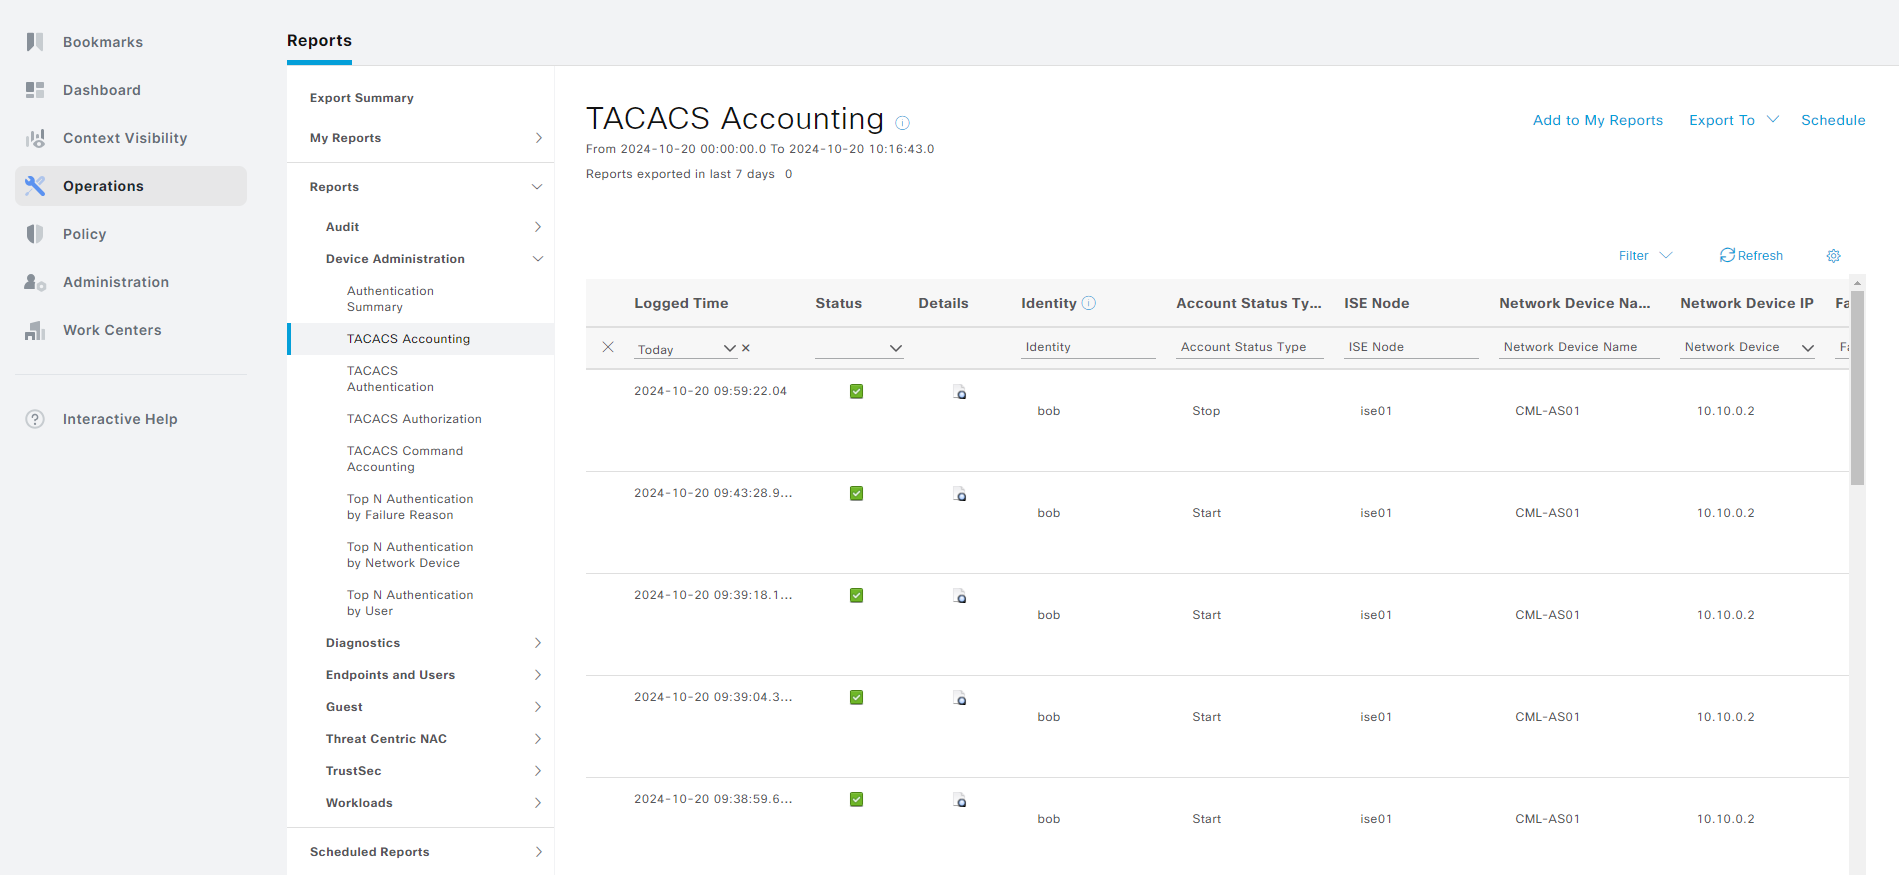Open table settings gear icon
The height and width of the screenshot is (875, 1899).
tap(1833, 256)
